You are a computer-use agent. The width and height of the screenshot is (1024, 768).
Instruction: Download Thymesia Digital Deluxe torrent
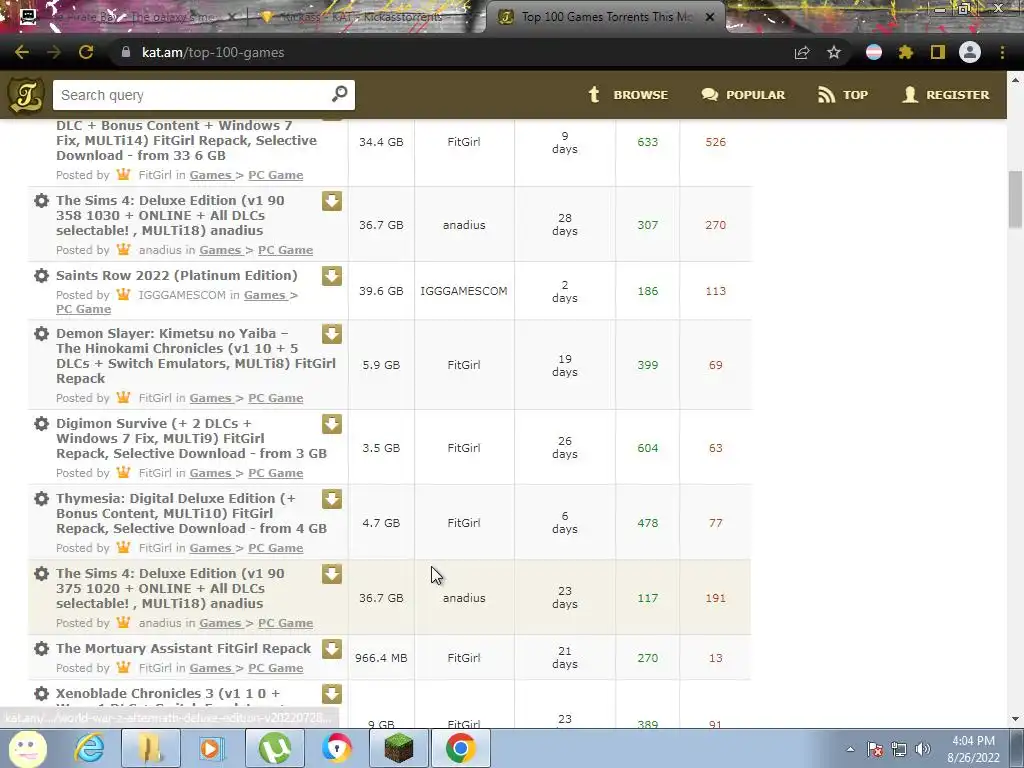(x=332, y=500)
